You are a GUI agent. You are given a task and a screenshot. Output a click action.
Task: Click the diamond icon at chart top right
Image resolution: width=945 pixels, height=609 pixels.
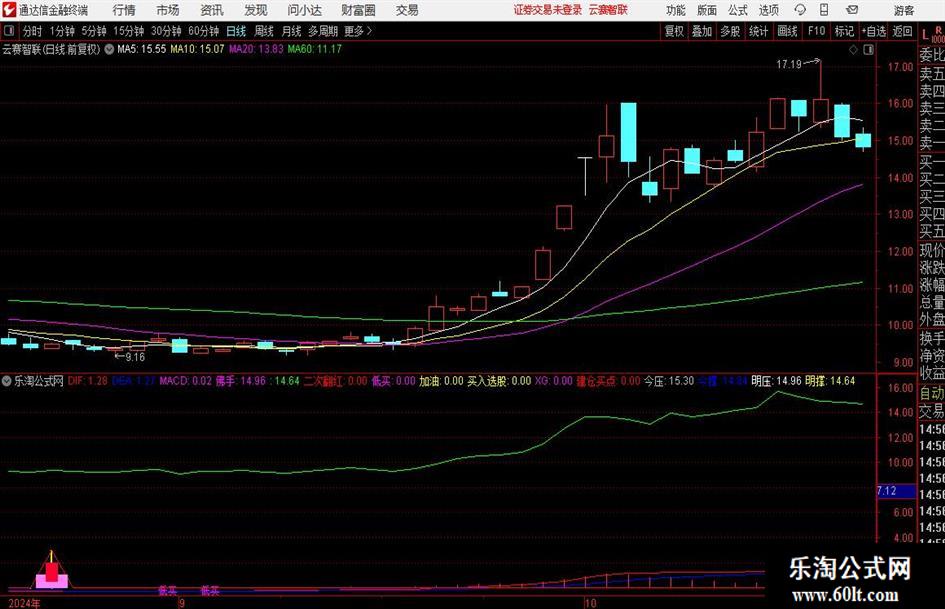pyautogui.click(x=853, y=50)
